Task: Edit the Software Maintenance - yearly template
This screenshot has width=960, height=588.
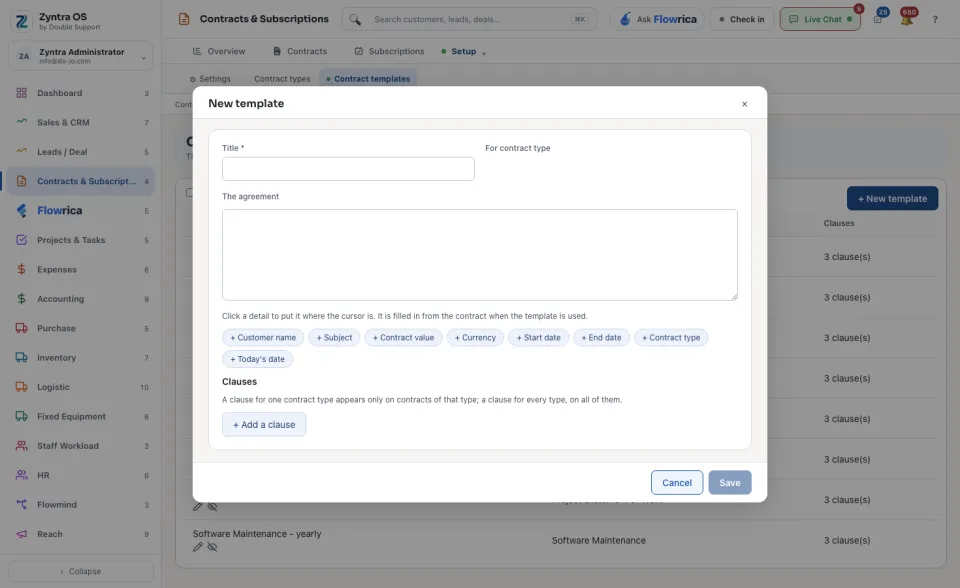Action: [197, 547]
